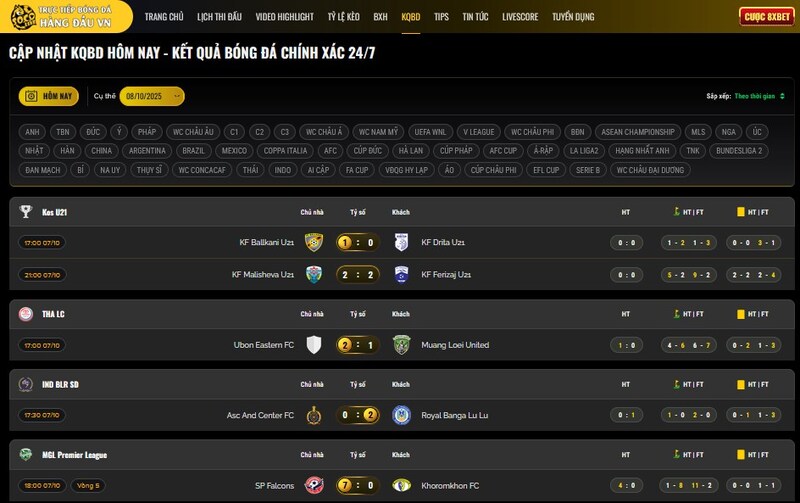
Task: Open the Livescore menu item
Action: pyautogui.click(x=520, y=17)
